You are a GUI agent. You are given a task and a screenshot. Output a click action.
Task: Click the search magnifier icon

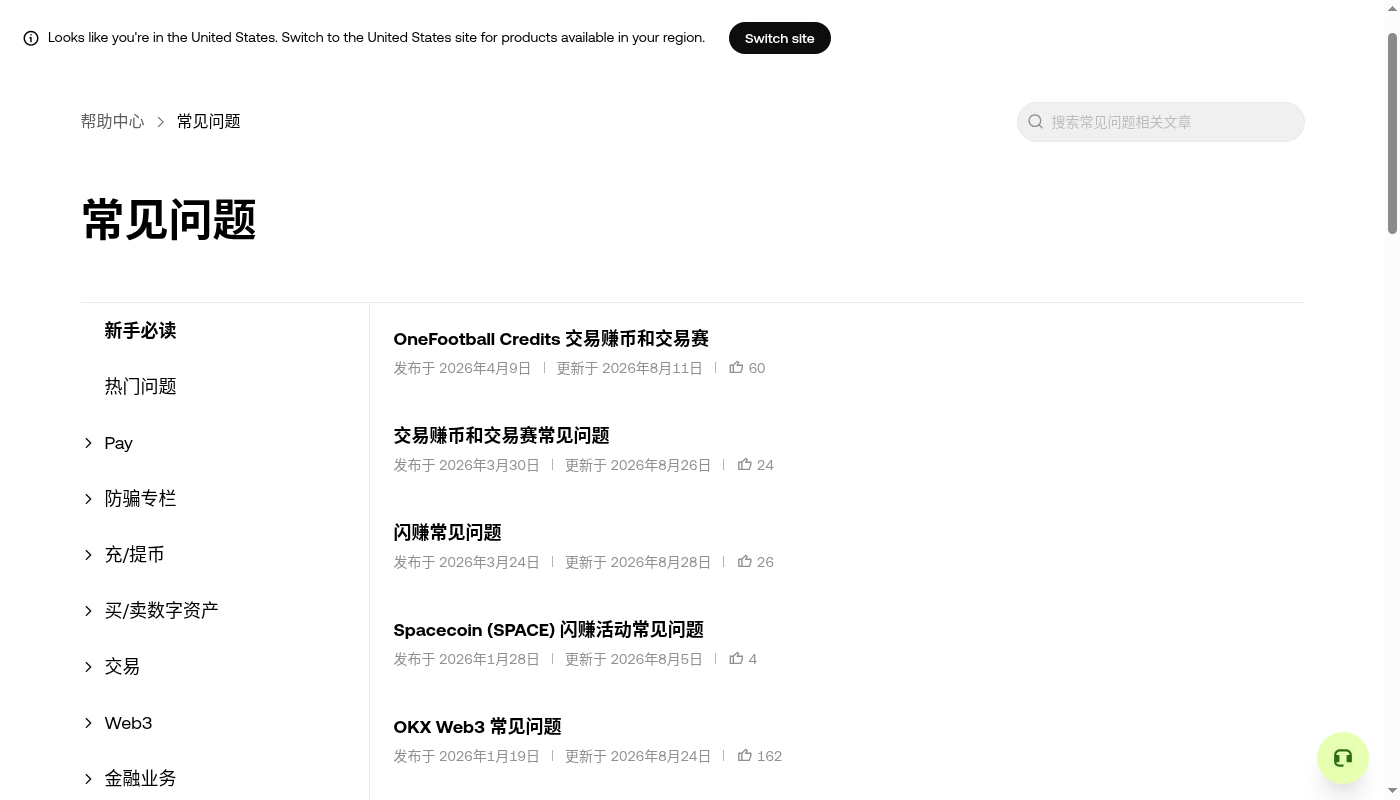click(1036, 122)
